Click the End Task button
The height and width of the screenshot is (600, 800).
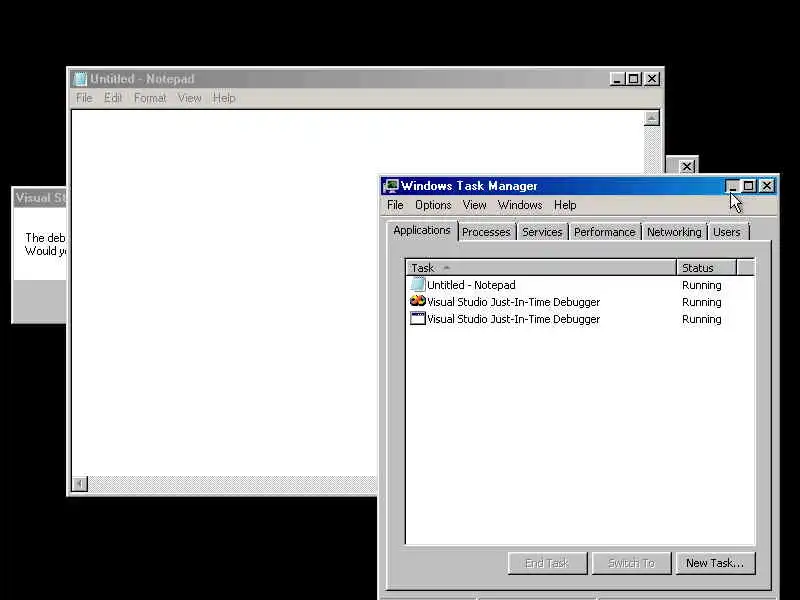click(547, 563)
